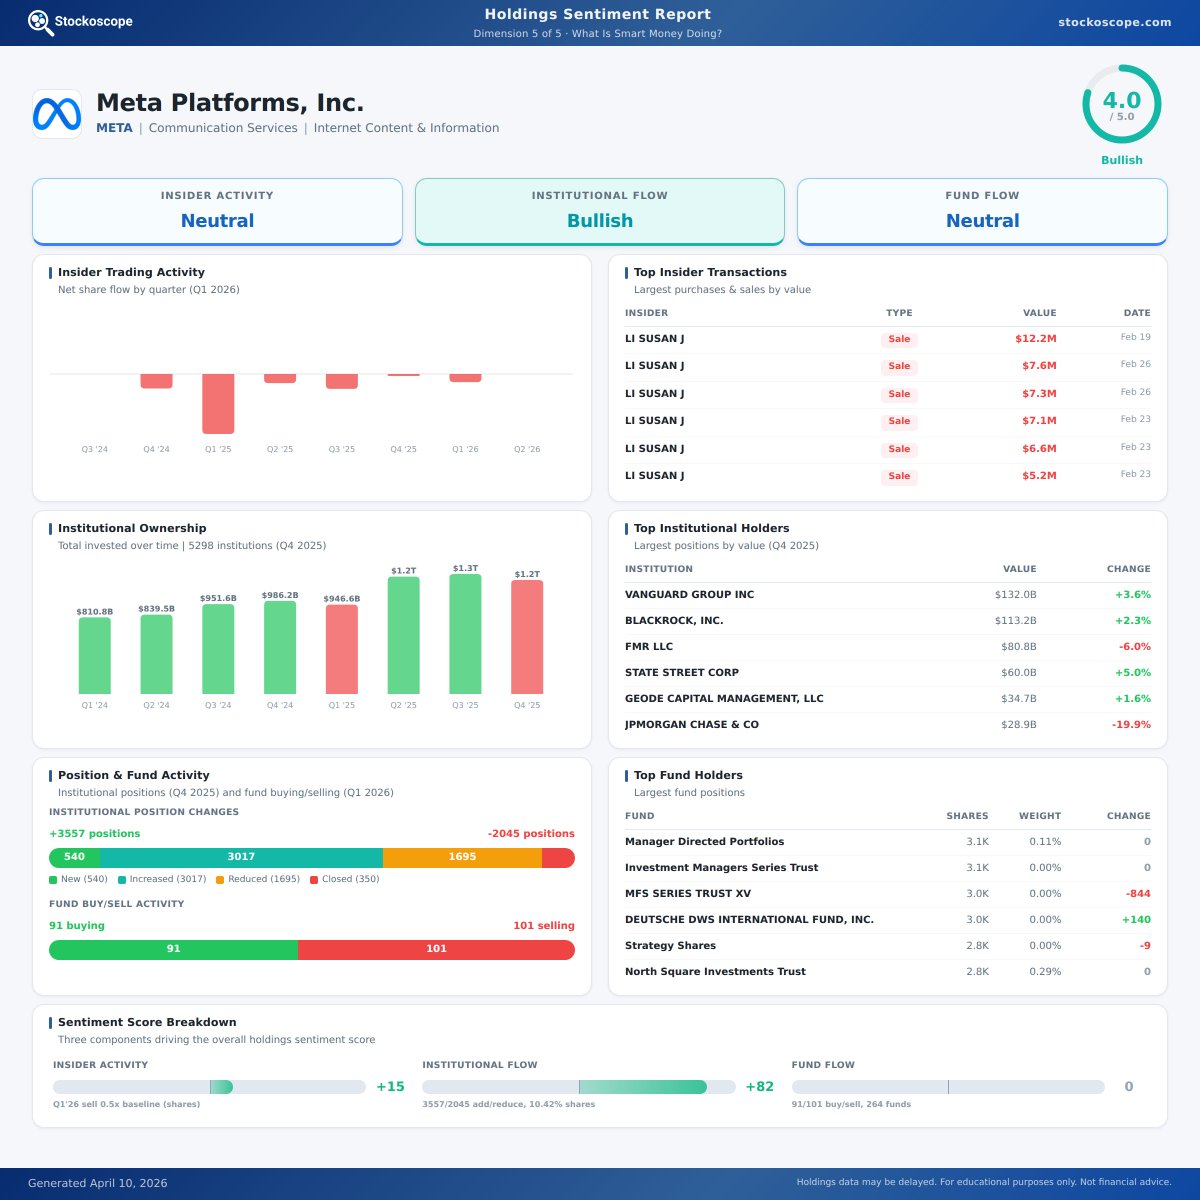Click the Stockoscope magnifier logo icon

coord(41,22)
